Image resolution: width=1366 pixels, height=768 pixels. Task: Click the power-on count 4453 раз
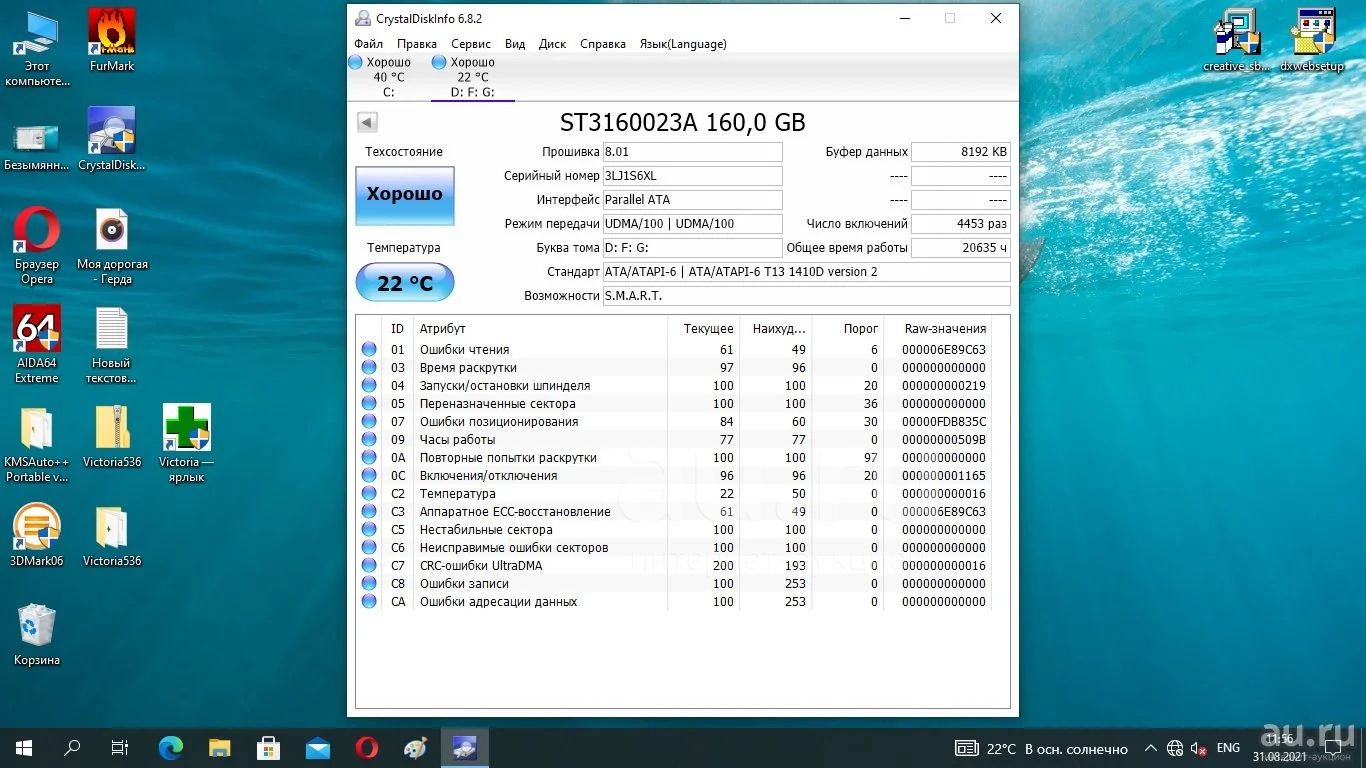(x=961, y=224)
